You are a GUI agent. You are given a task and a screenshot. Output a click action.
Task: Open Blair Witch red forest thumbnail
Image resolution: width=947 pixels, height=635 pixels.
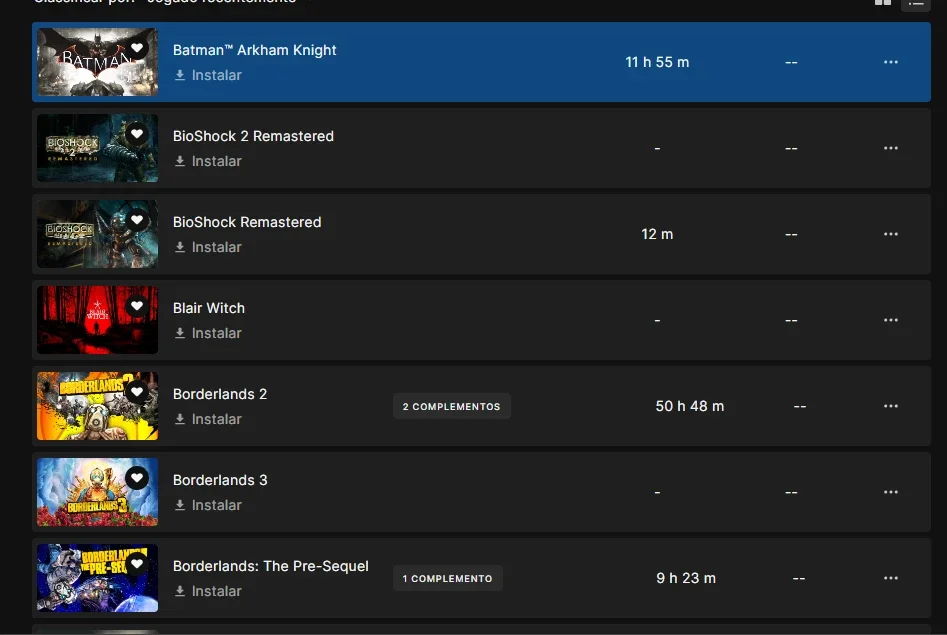(x=97, y=320)
